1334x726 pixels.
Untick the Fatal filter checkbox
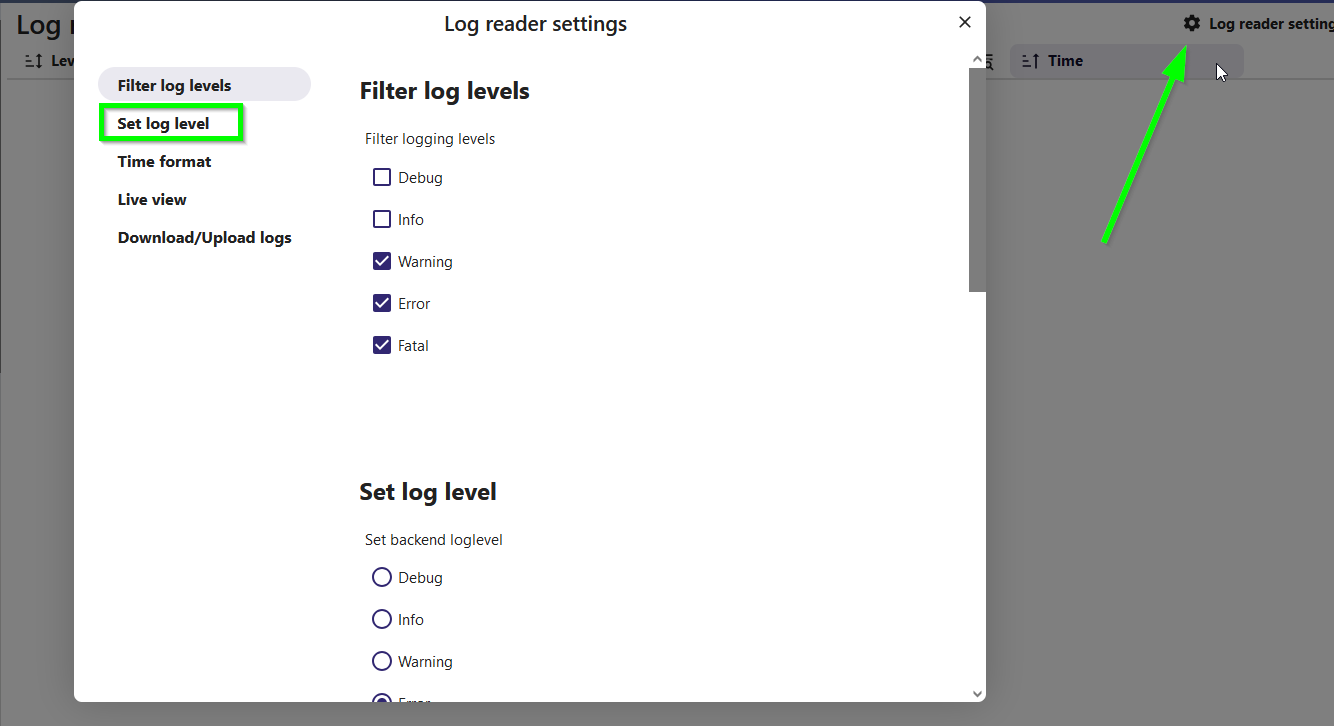point(382,346)
